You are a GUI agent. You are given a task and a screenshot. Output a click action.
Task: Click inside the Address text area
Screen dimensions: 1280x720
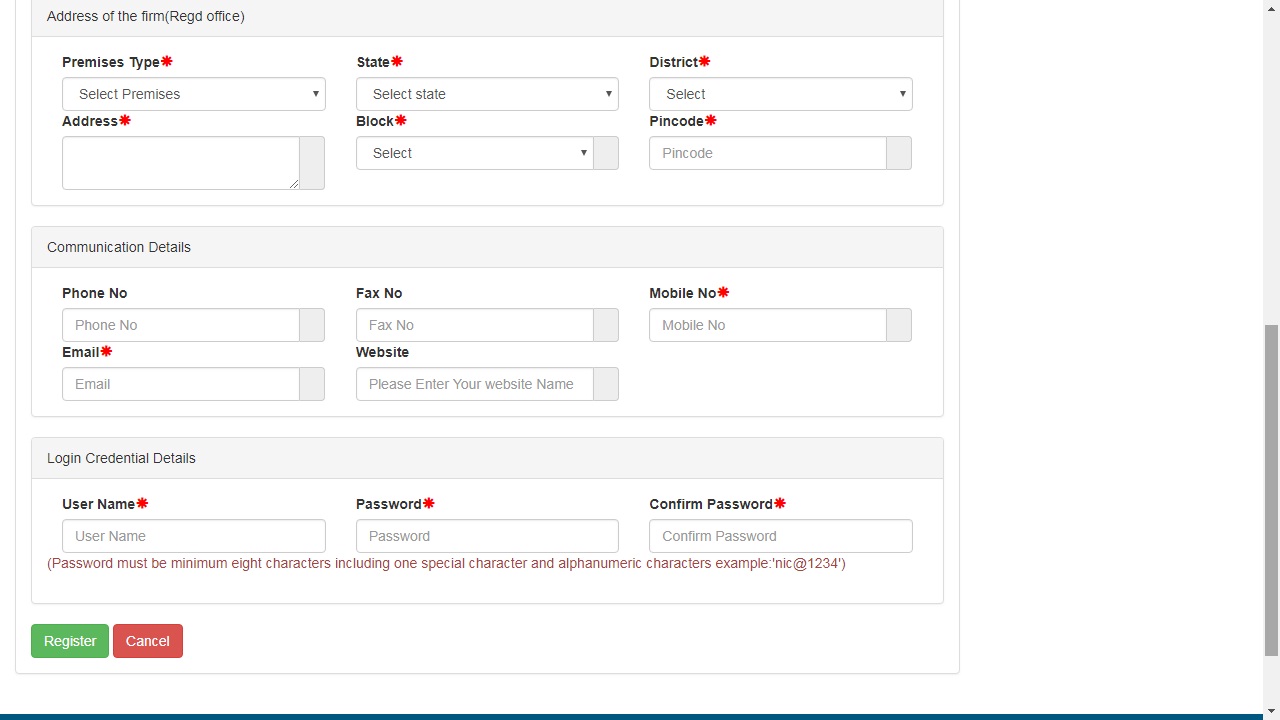point(180,163)
